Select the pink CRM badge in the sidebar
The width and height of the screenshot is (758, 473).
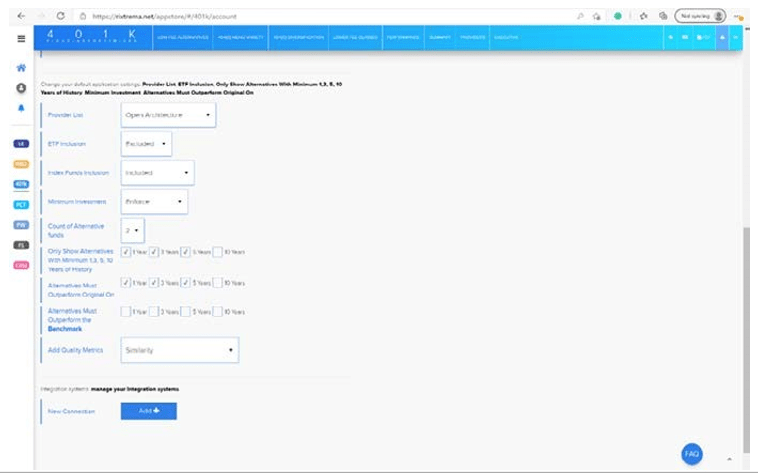coord(21,265)
